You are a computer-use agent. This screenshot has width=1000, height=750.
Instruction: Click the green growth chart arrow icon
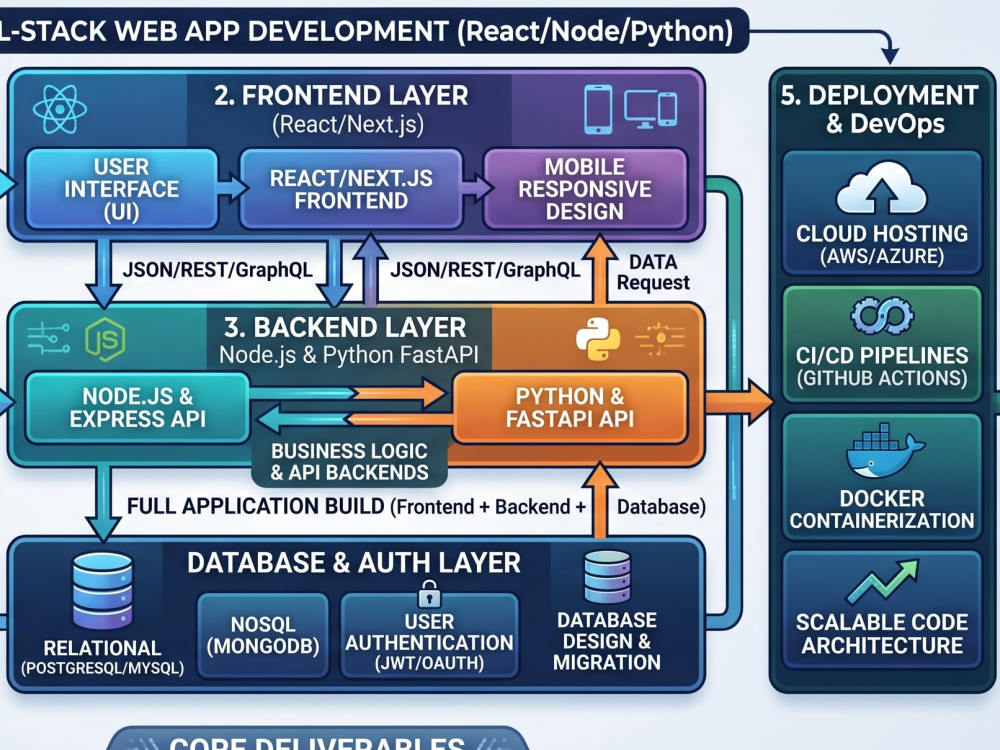(x=883, y=581)
